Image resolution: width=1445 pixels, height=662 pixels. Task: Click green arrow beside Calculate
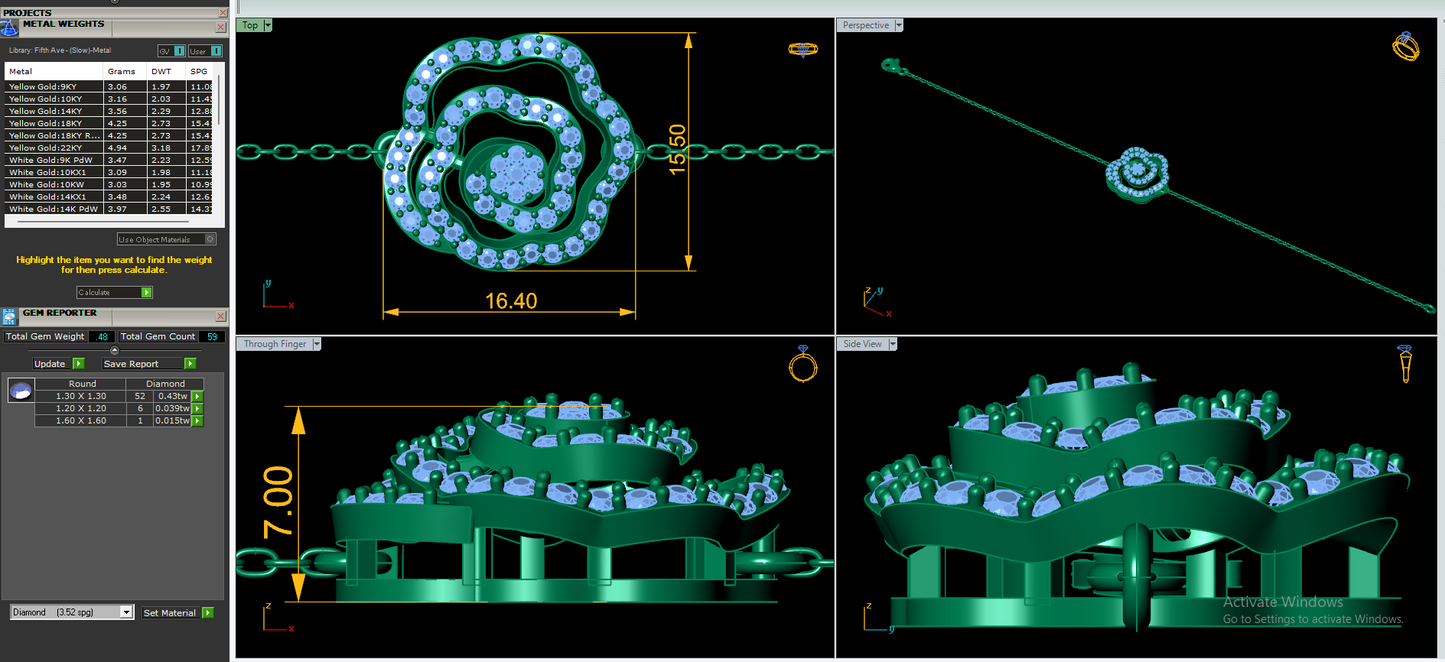[x=147, y=293]
